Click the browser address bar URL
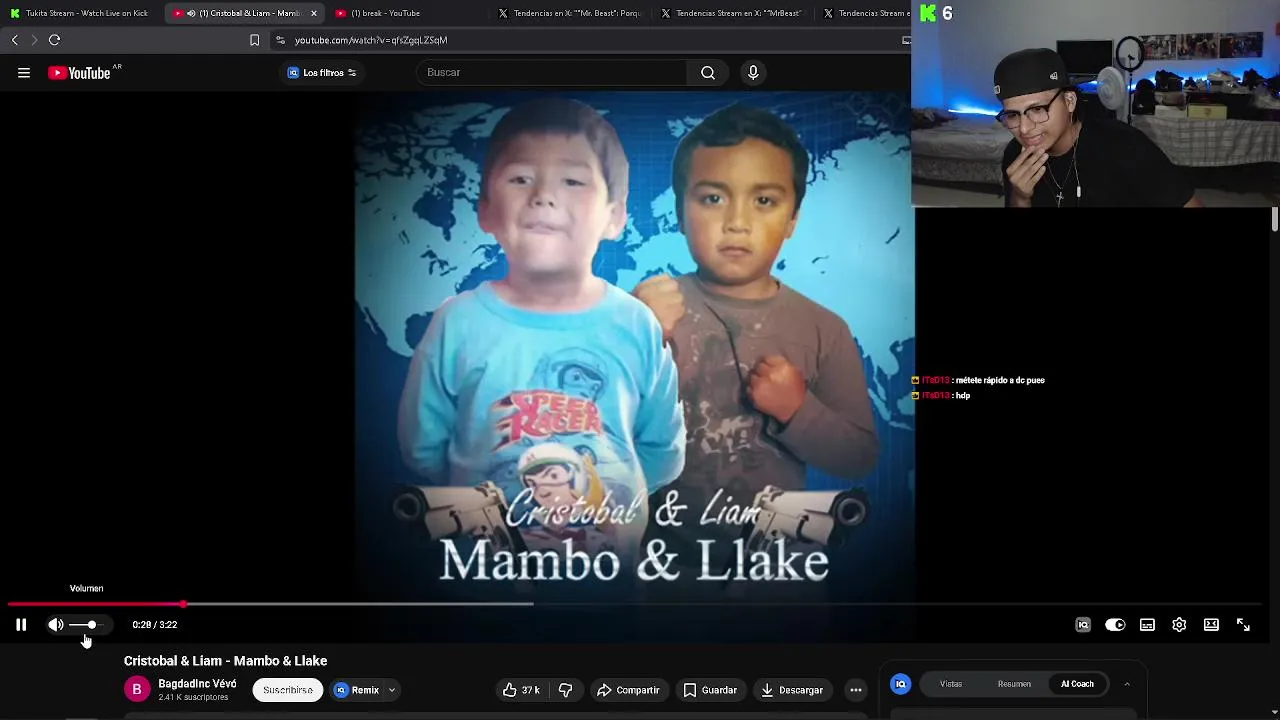Image resolution: width=1280 pixels, height=720 pixels. [x=371, y=40]
